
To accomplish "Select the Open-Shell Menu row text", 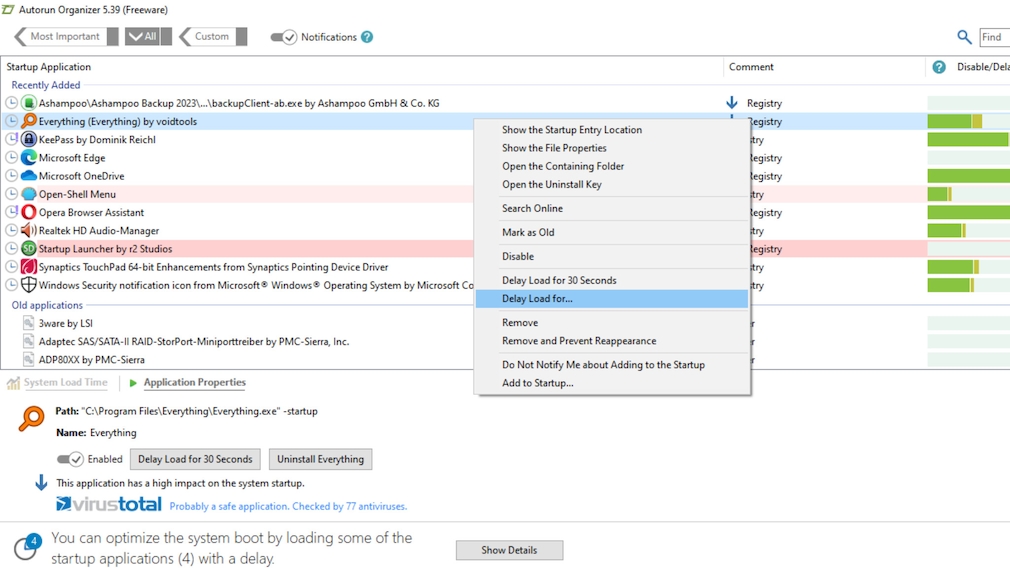I will 77,194.
